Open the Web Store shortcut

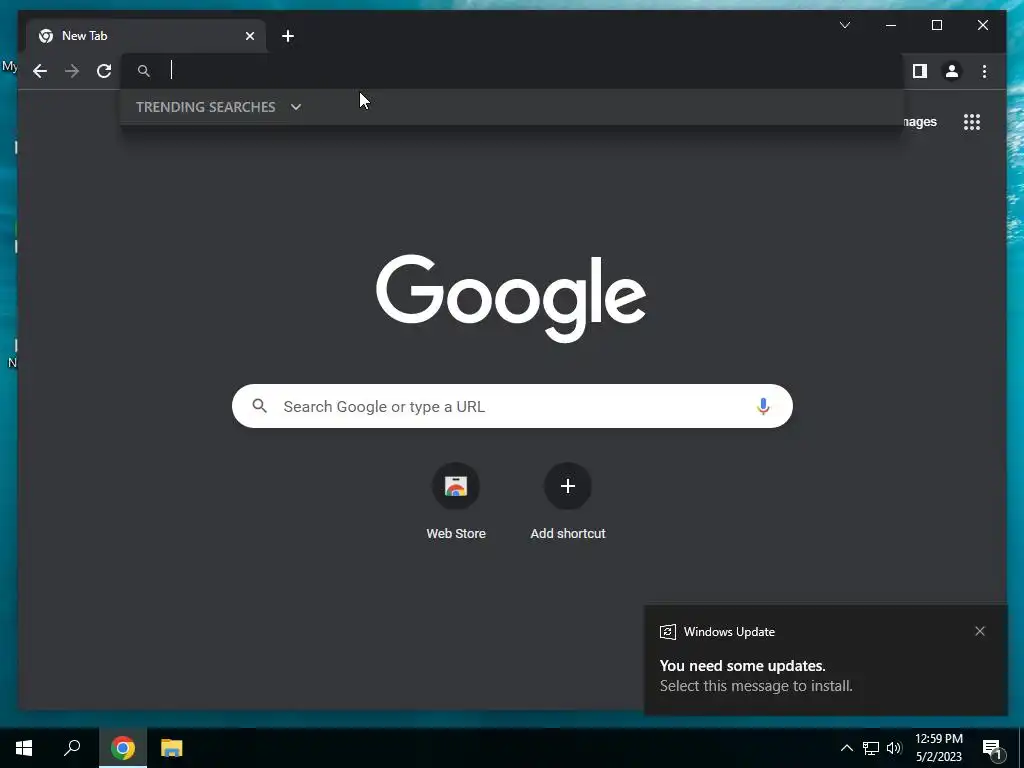[456, 502]
